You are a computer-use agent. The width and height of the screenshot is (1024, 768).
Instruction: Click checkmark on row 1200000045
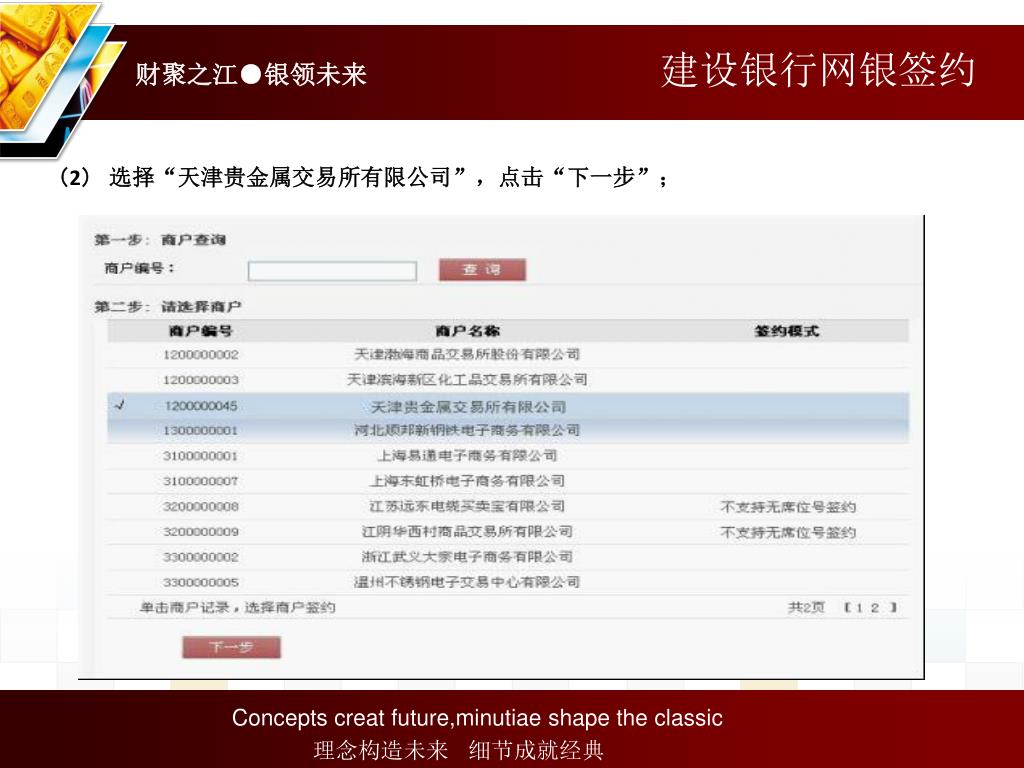(120, 405)
